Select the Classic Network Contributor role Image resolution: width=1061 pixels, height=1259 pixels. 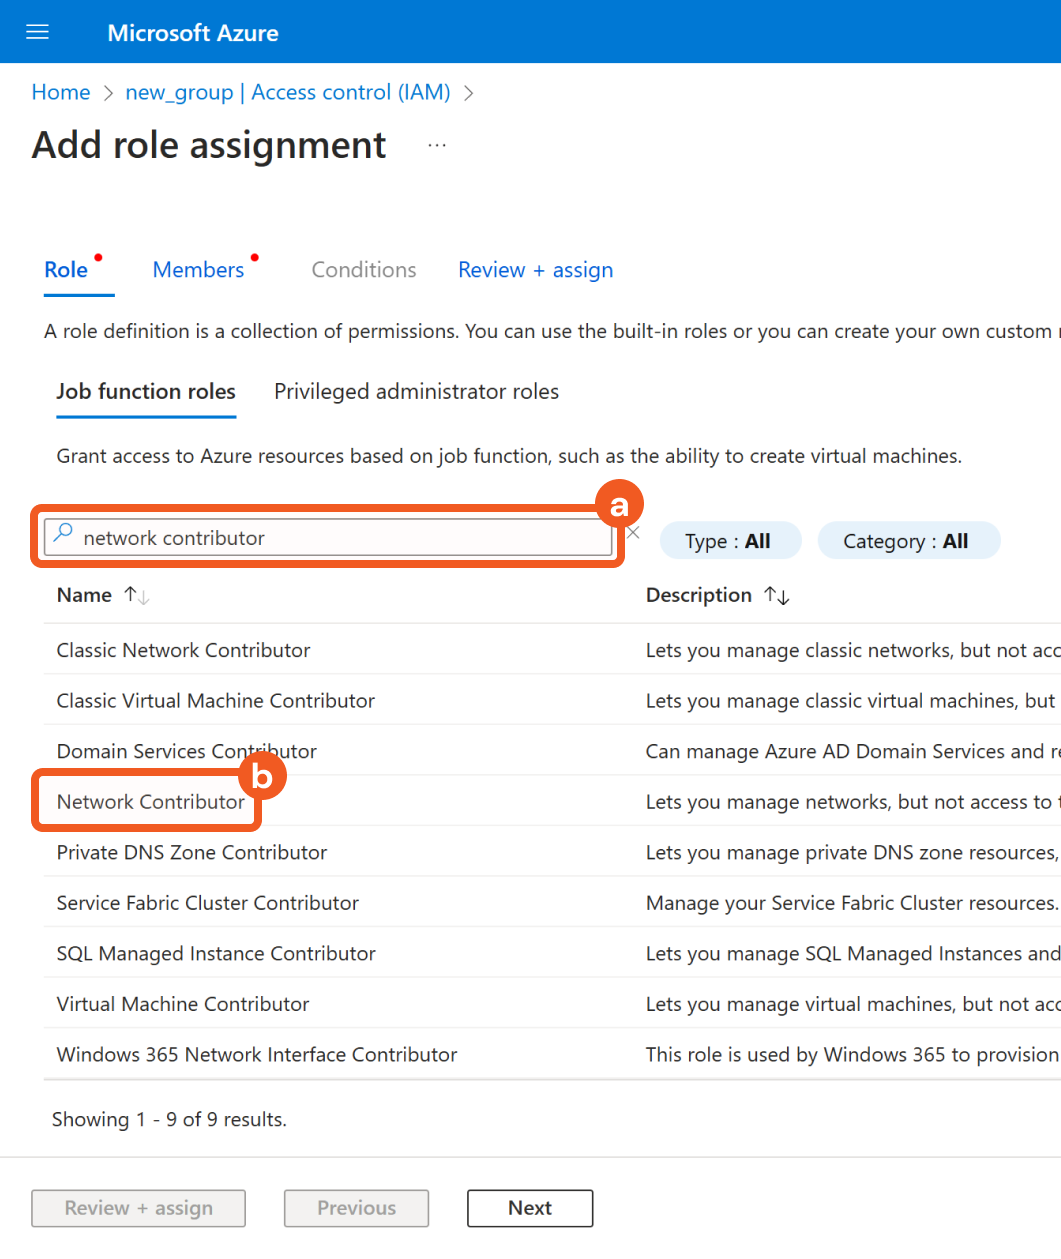coord(183,651)
